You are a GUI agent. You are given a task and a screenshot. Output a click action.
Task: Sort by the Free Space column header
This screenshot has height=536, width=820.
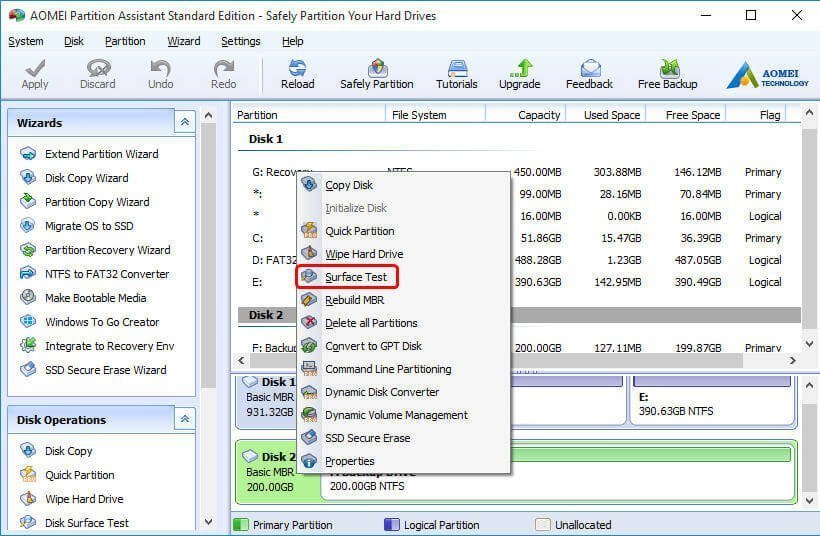(687, 115)
